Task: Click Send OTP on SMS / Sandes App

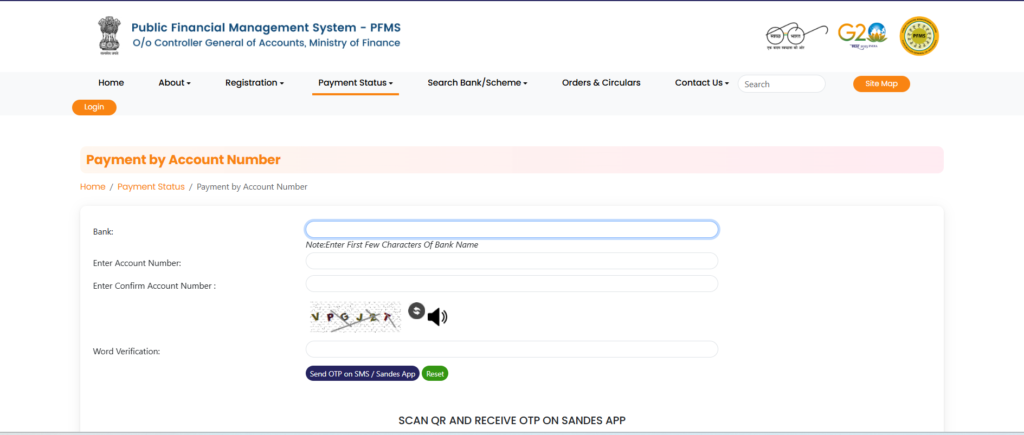Action: click(362, 374)
